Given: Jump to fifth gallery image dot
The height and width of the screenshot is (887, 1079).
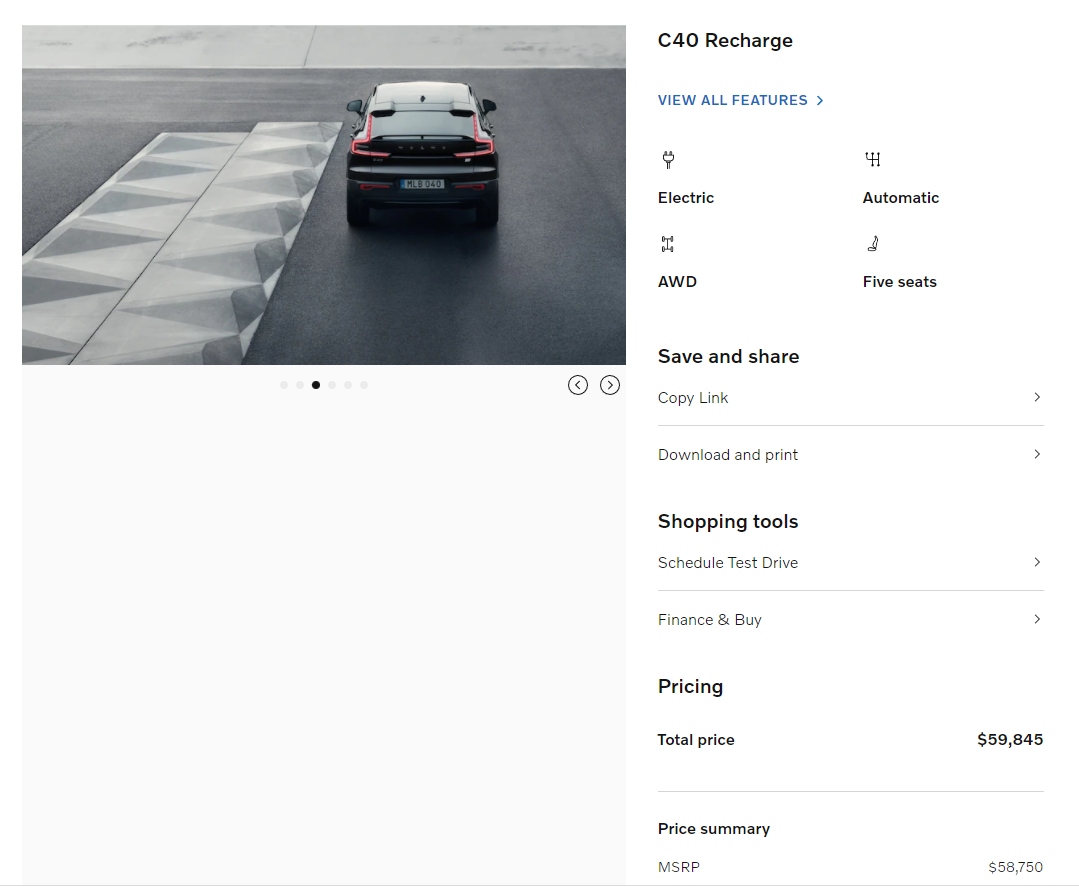Looking at the screenshot, I should click(x=348, y=385).
